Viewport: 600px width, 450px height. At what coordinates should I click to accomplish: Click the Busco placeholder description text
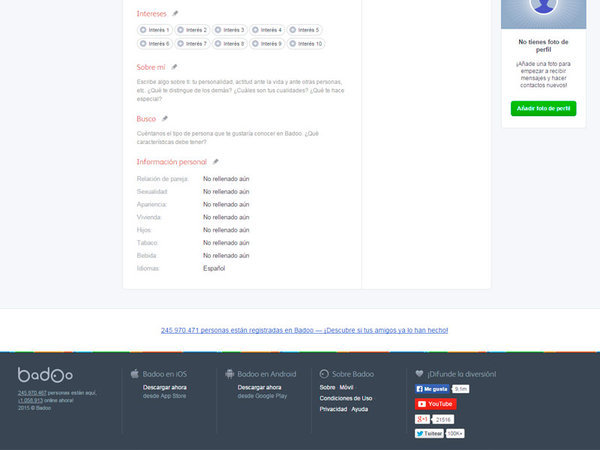228,138
